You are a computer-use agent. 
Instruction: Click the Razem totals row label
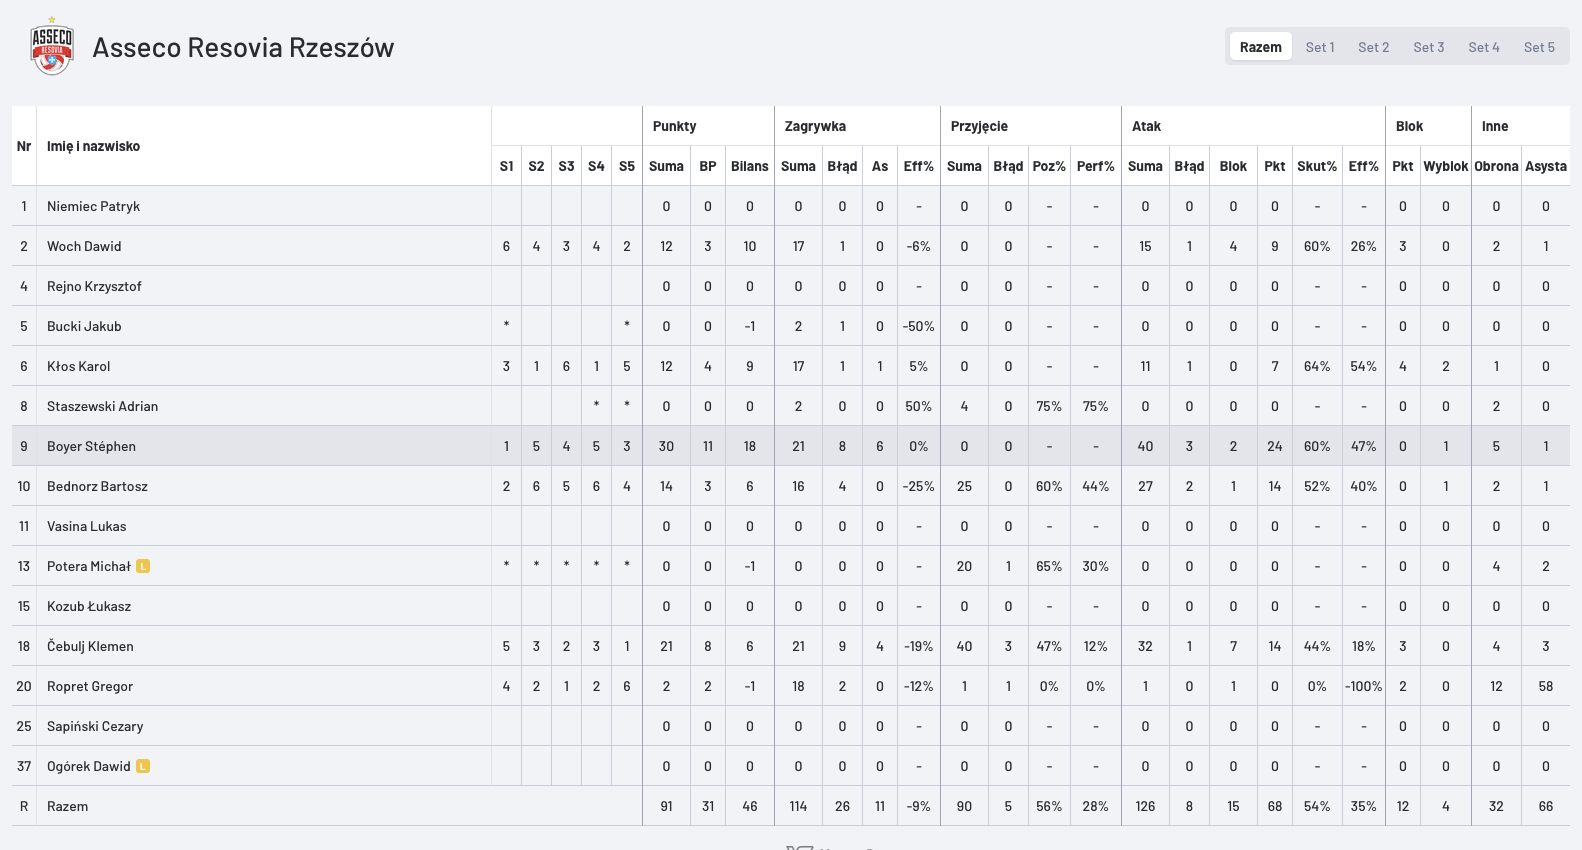point(67,806)
